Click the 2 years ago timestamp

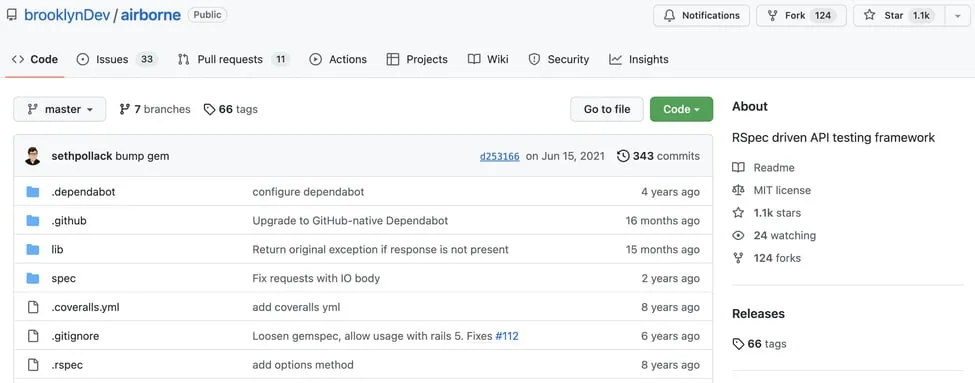pos(670,279)
